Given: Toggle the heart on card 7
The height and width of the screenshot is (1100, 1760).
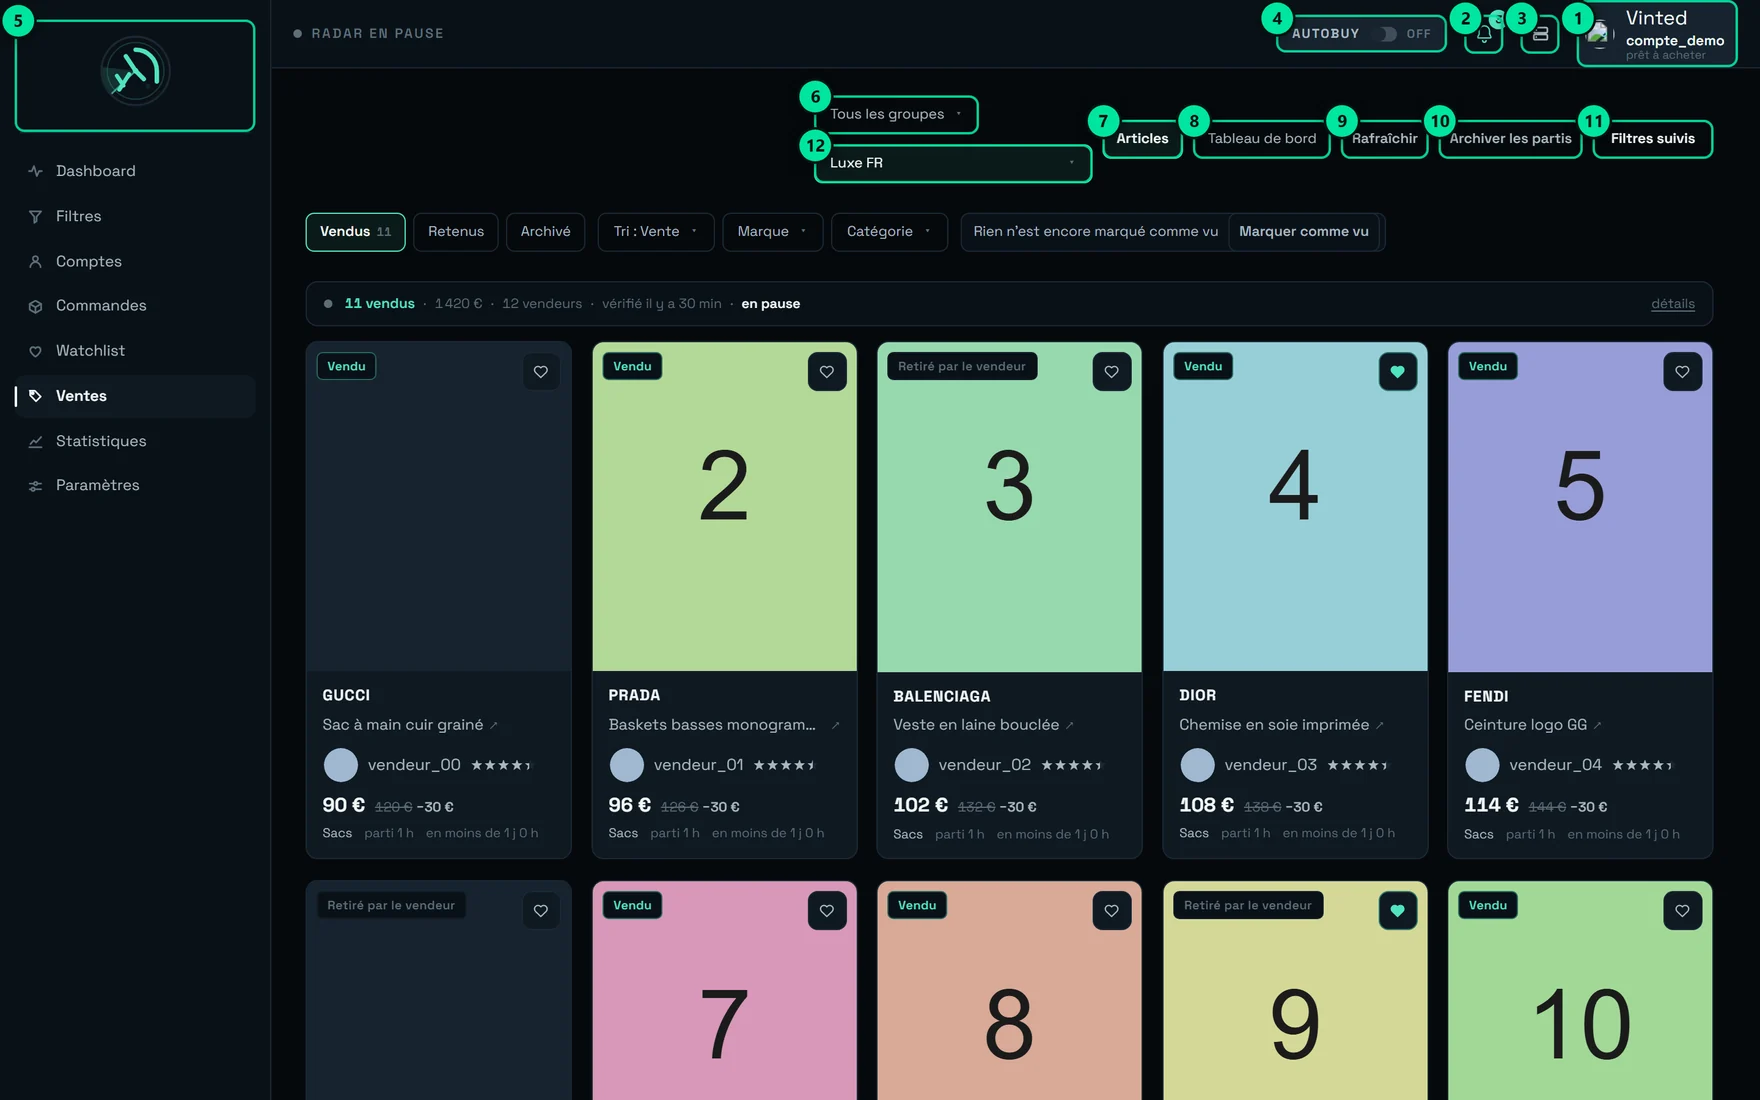Looking at the screenshot, I should point(827,911).
